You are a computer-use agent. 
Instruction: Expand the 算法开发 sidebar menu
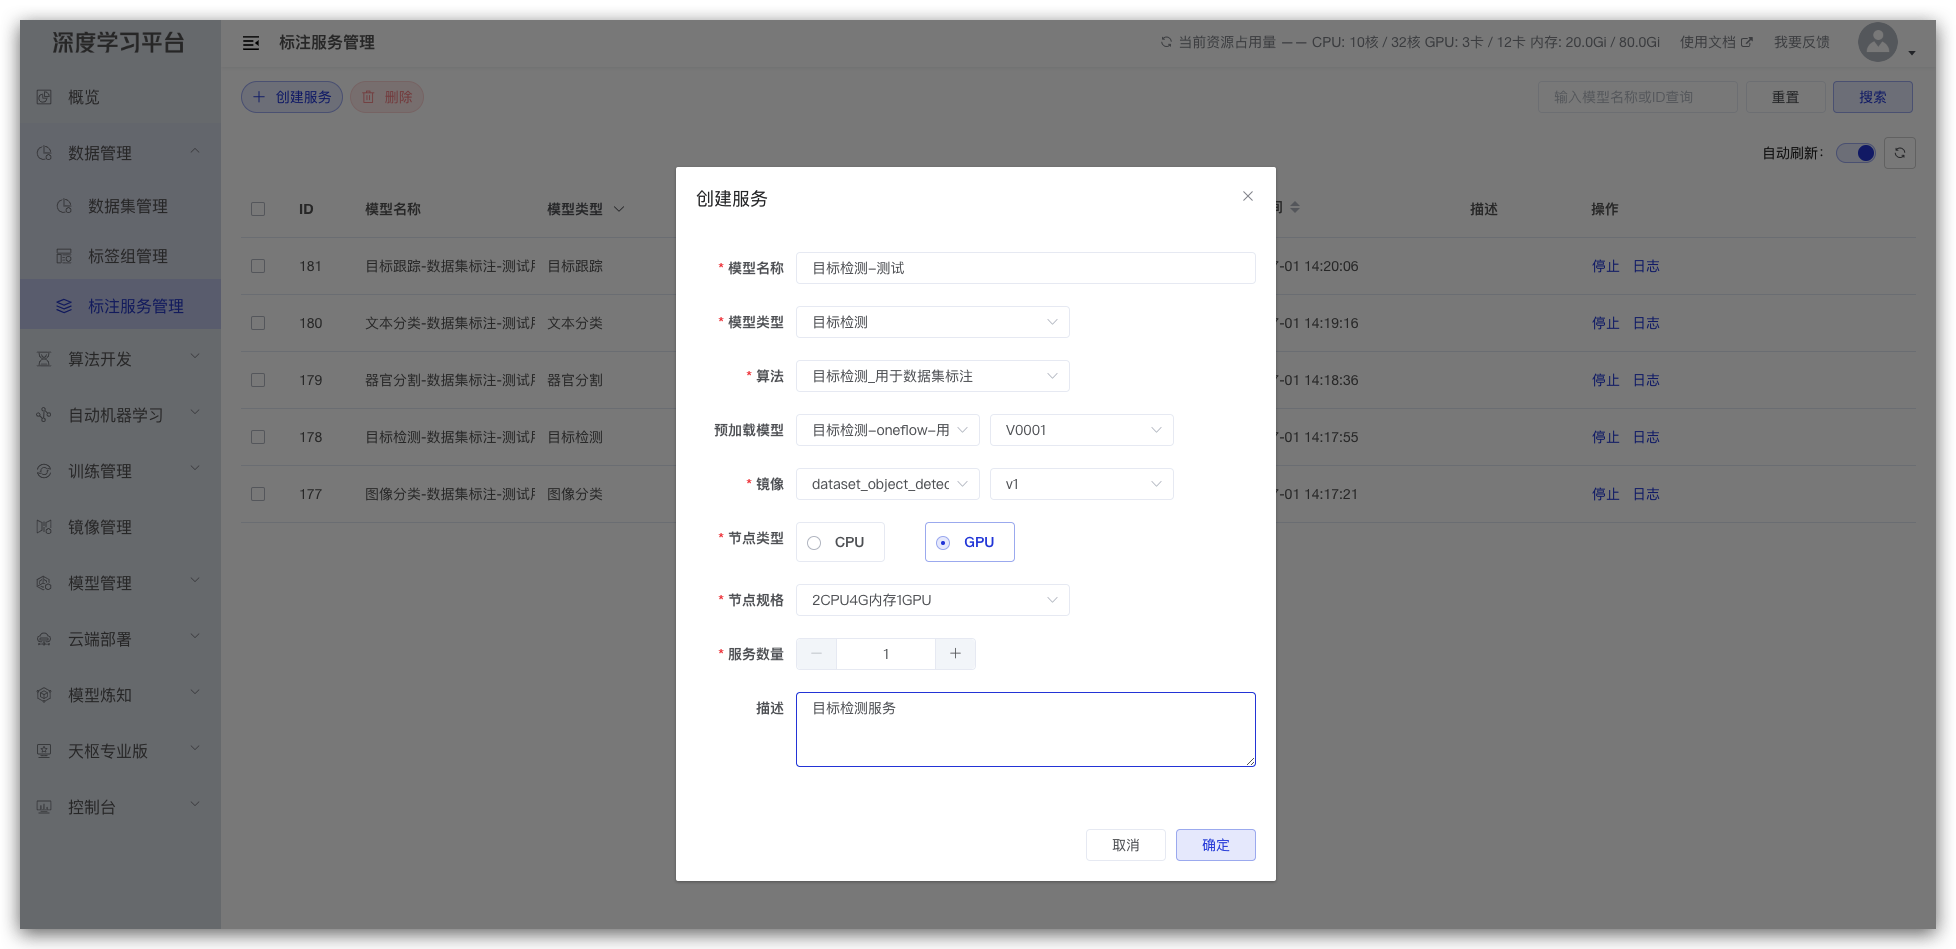tap(100, 359)
